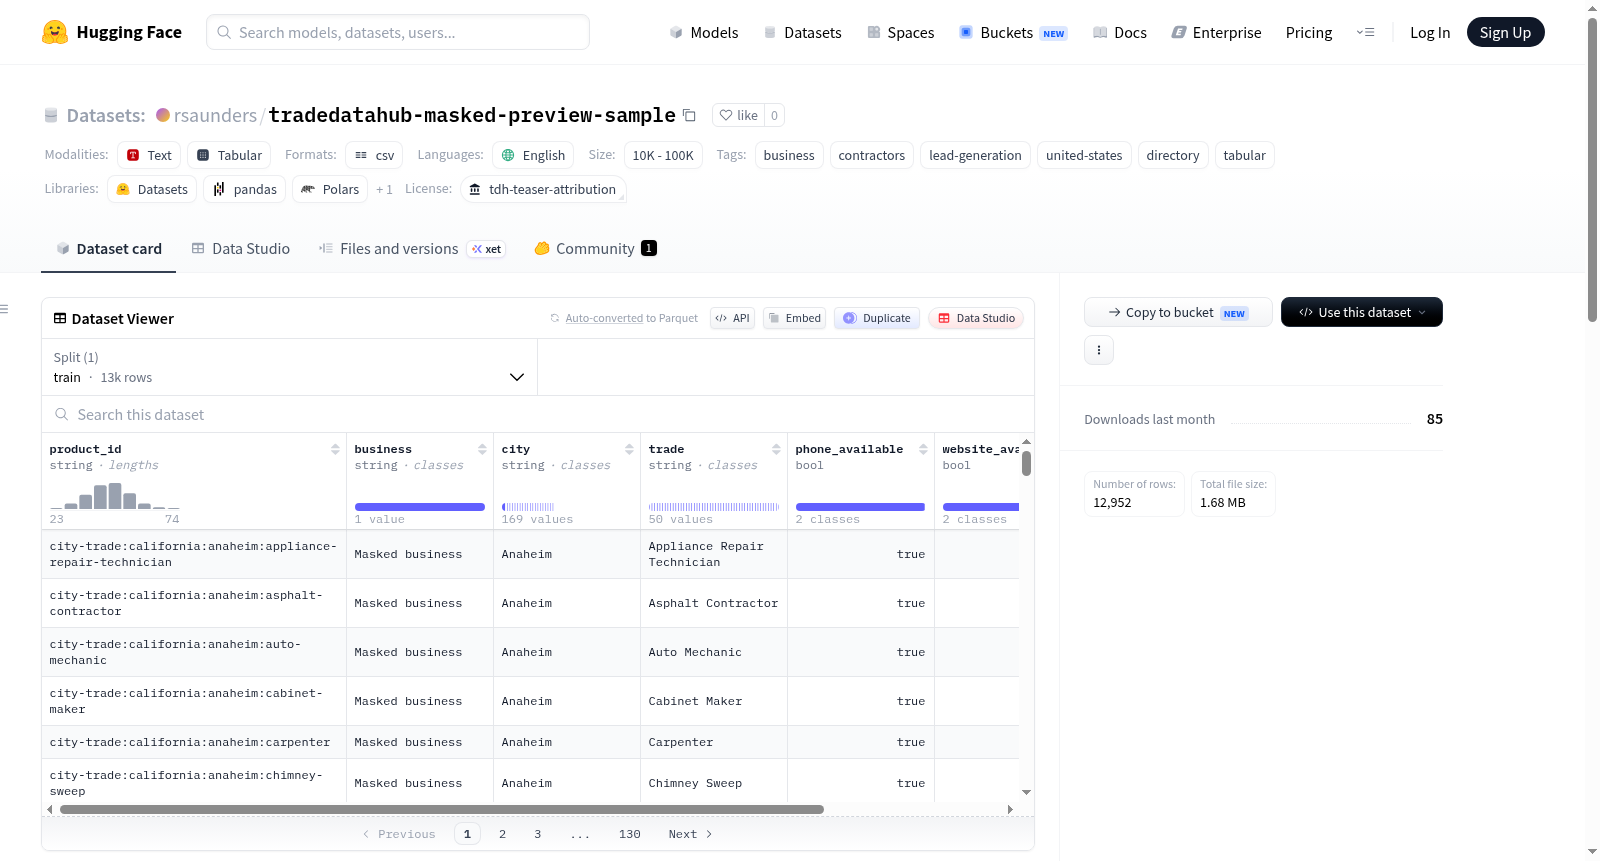Sort the business column
Image resolution: width=1600 pixels, height=861 pixels.
coord(482,449)
